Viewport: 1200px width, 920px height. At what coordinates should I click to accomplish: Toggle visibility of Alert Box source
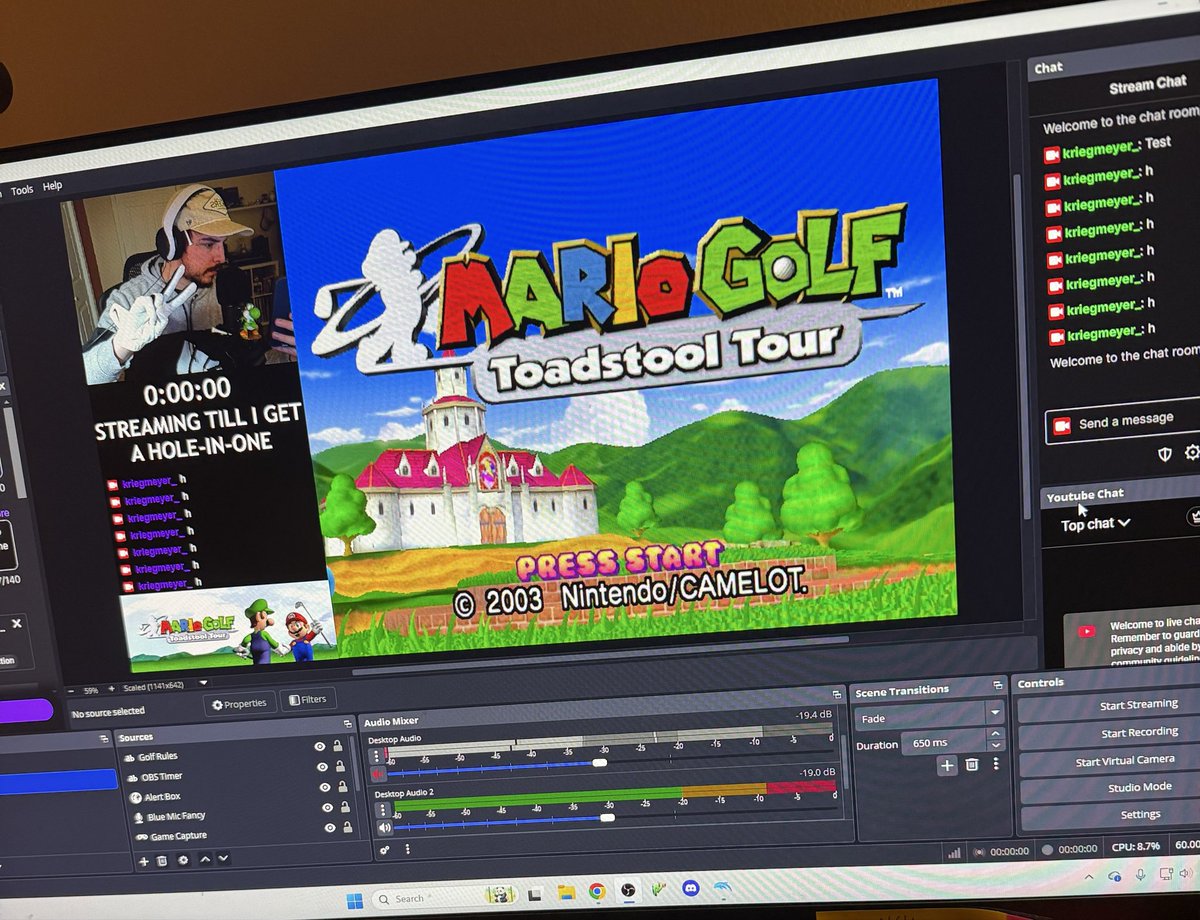pos(325,787)
